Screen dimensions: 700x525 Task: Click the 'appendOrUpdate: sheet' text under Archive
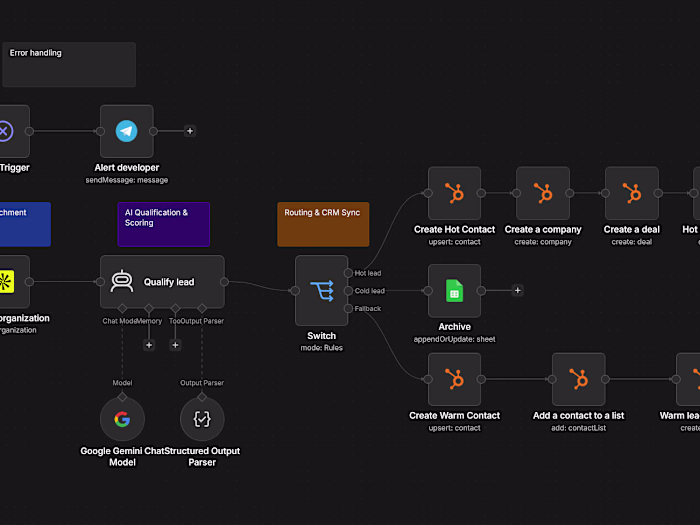454,339
